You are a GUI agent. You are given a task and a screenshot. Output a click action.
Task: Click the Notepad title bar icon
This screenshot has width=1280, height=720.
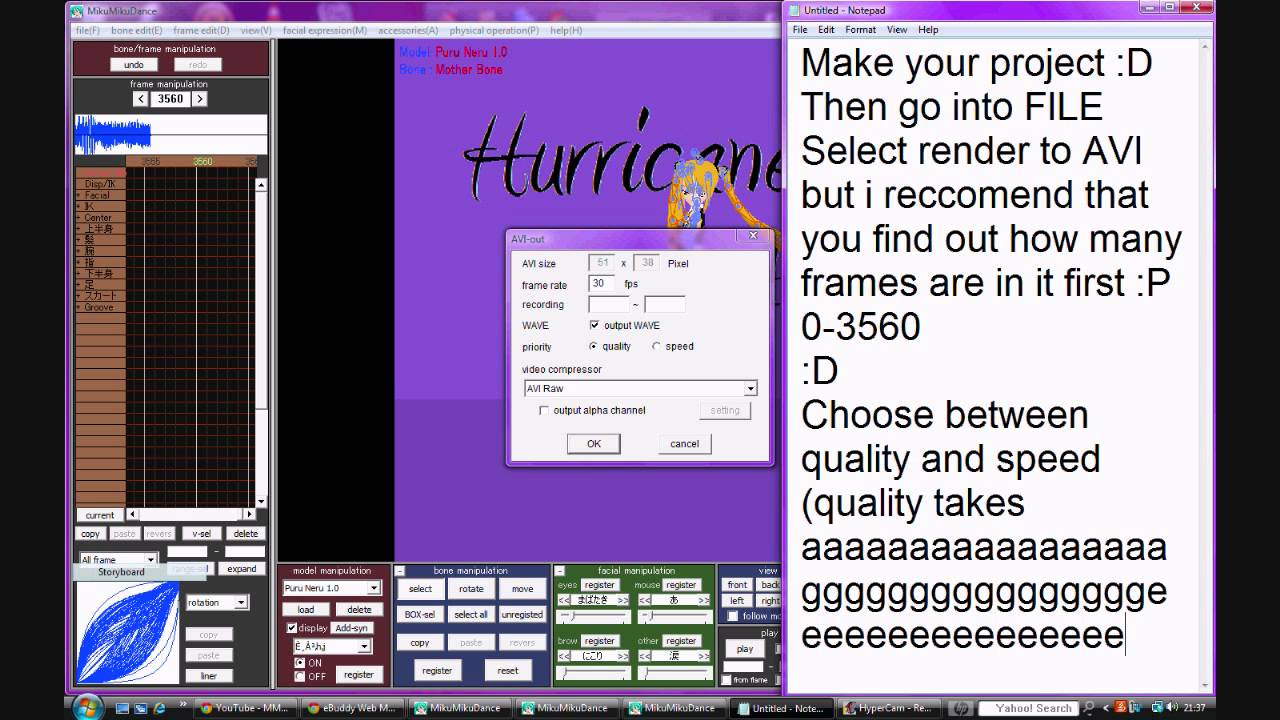795,10
